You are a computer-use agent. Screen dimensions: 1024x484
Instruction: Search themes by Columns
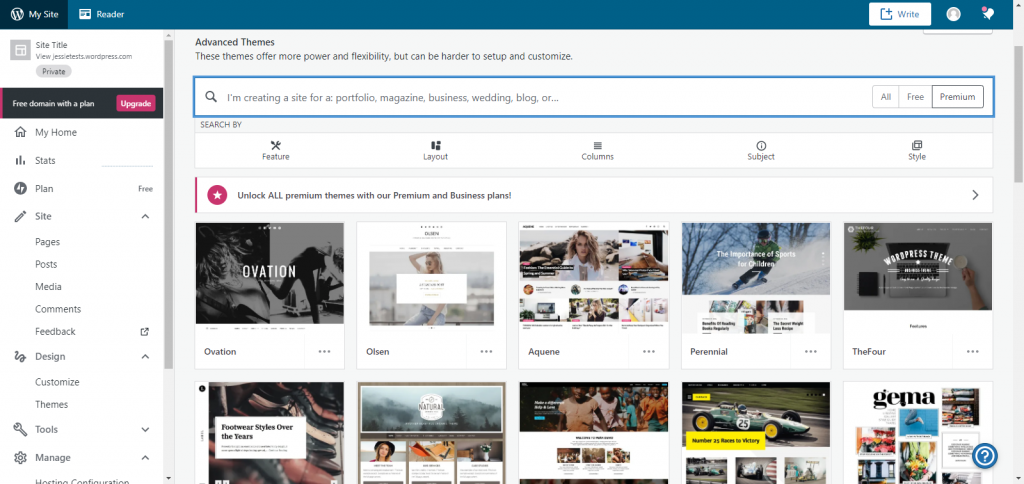click(x=598, y=151)
